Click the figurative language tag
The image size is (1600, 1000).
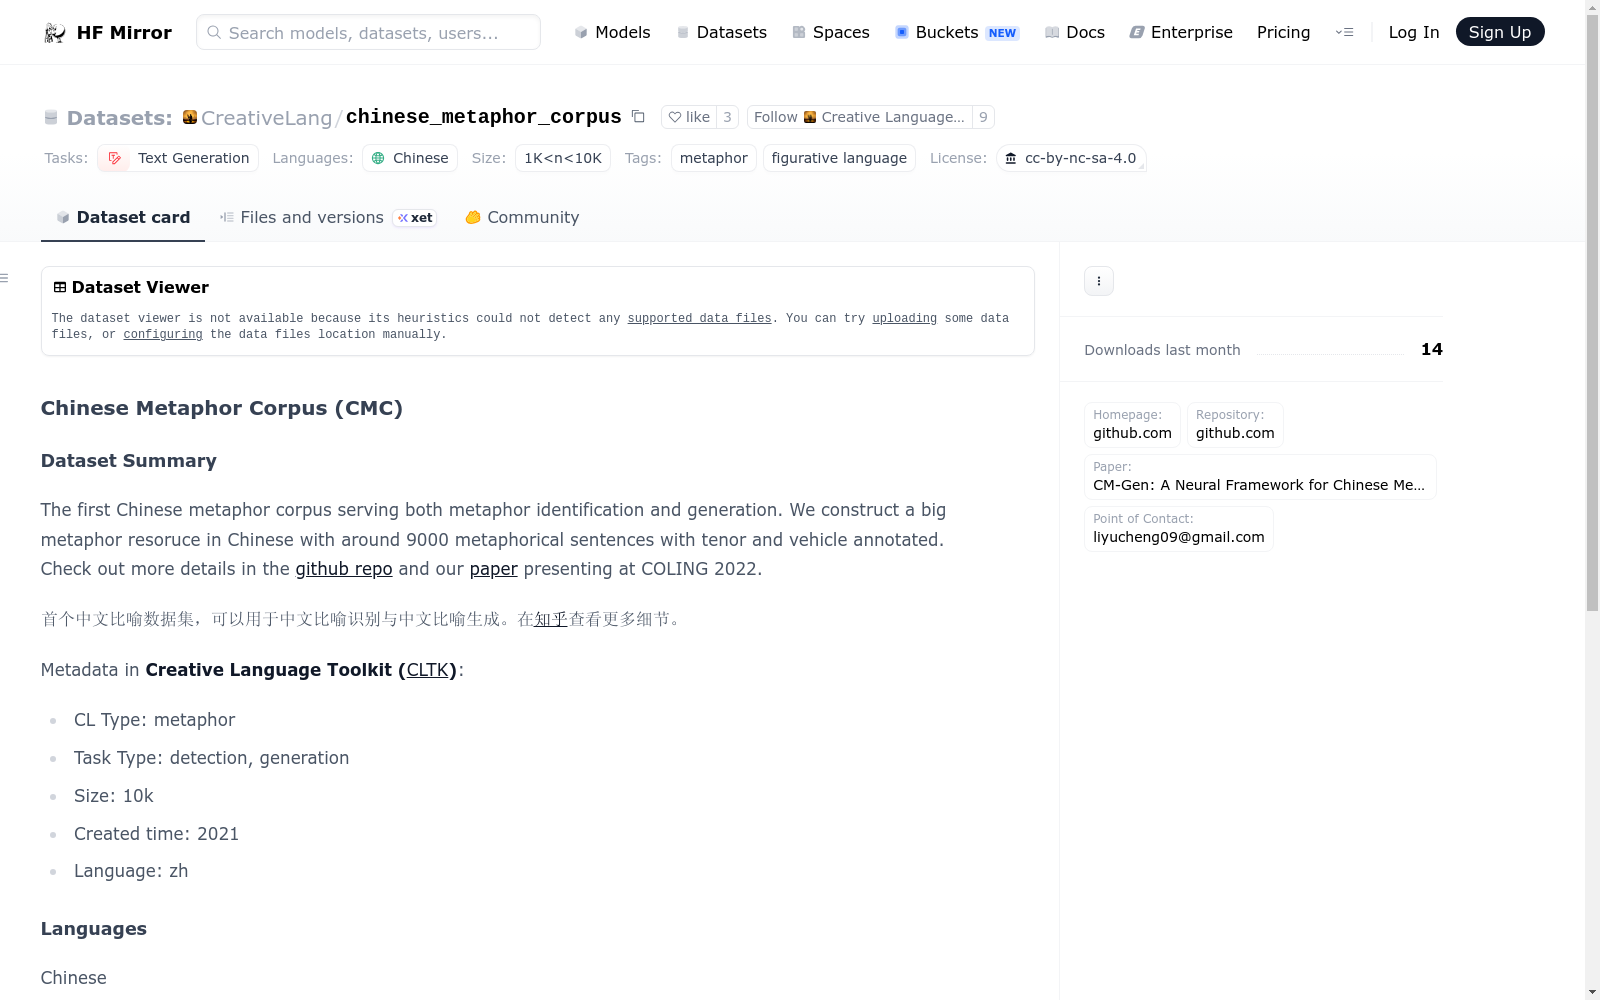839,158
